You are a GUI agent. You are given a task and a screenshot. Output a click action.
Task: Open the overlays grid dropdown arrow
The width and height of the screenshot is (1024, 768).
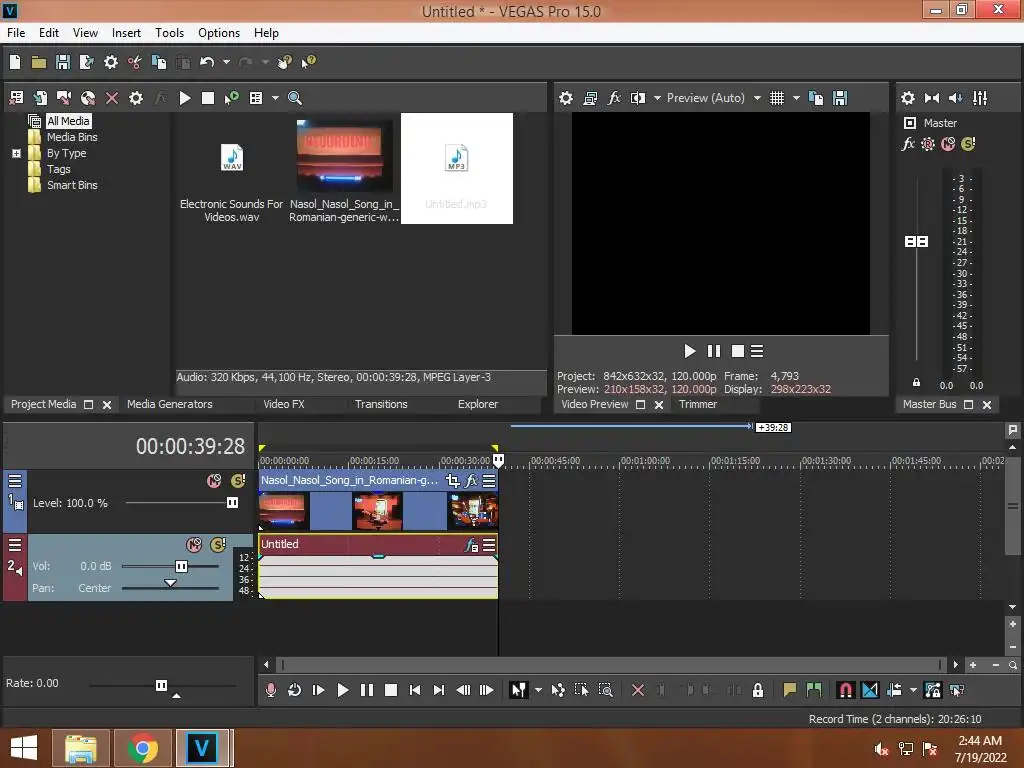tap(796, 98)
